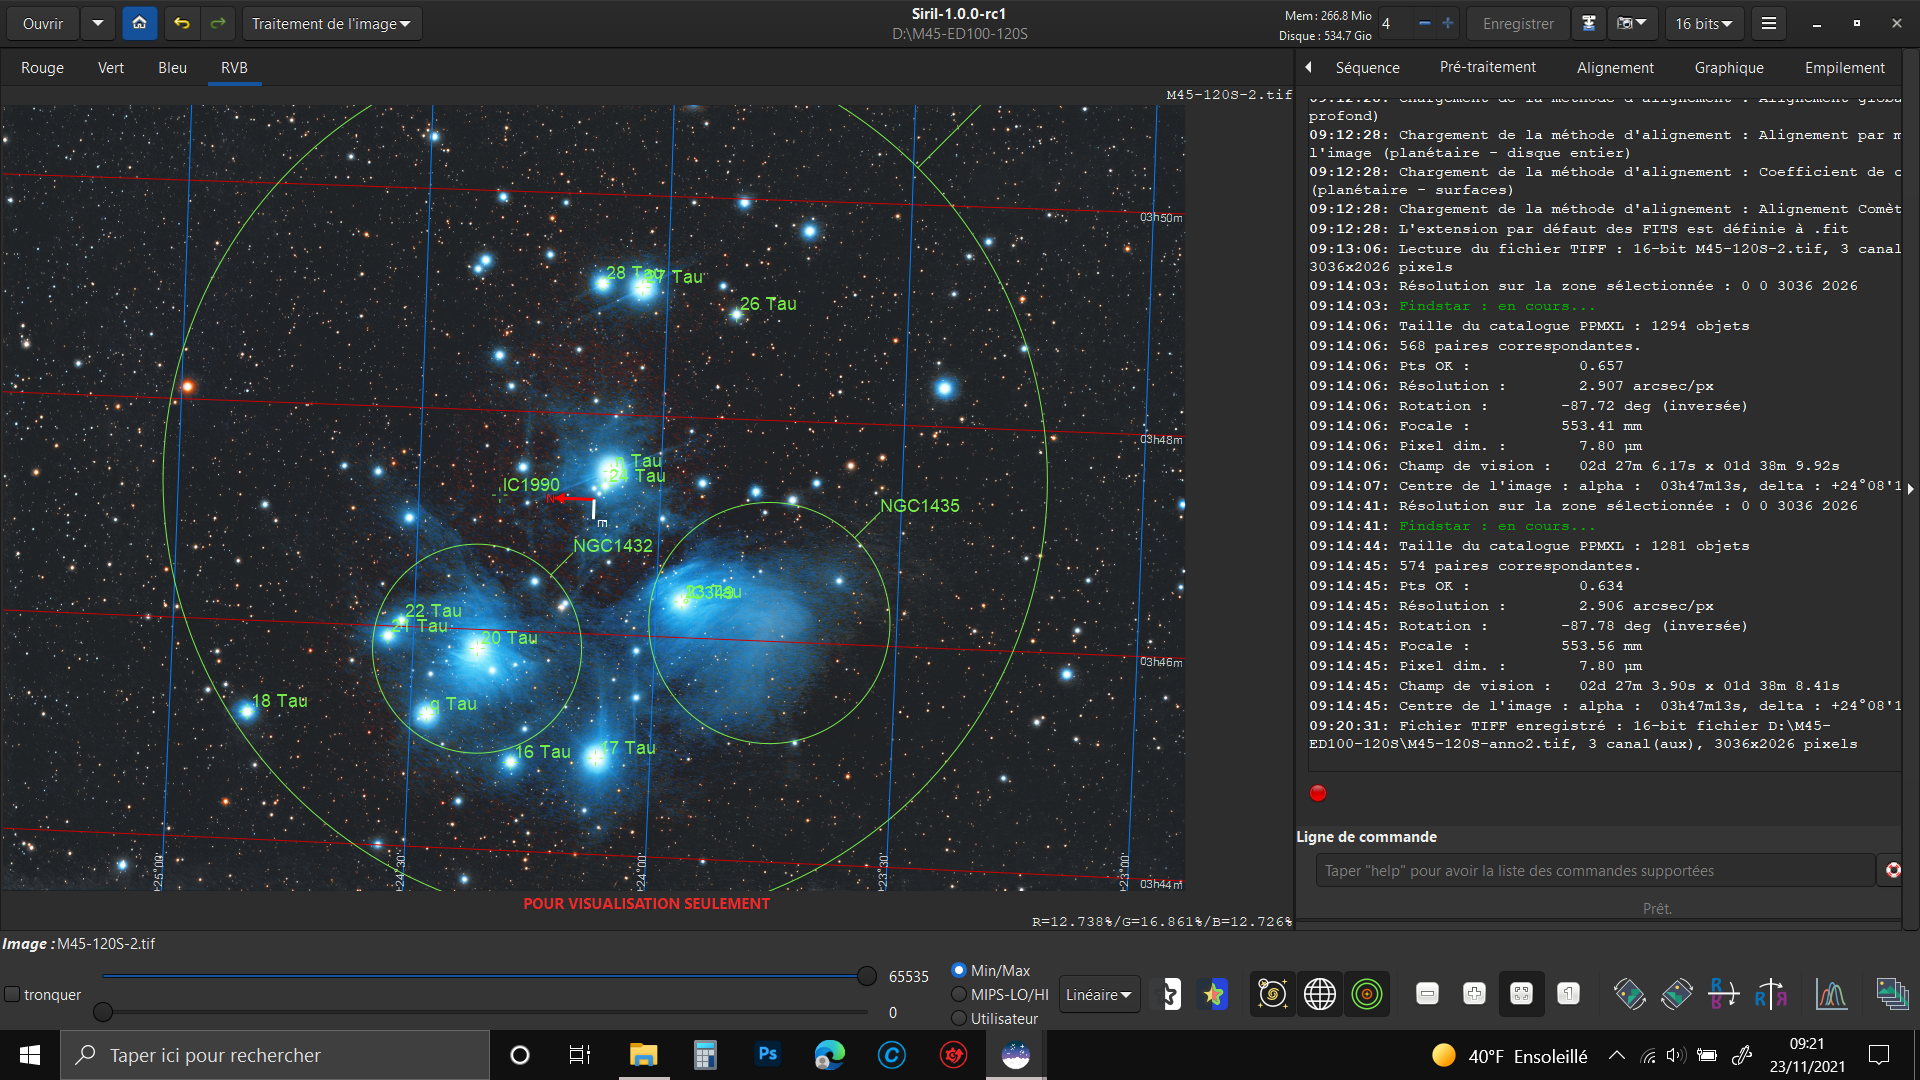
Task: Click the hamburger menu icon
Action: click(1768, 23)
